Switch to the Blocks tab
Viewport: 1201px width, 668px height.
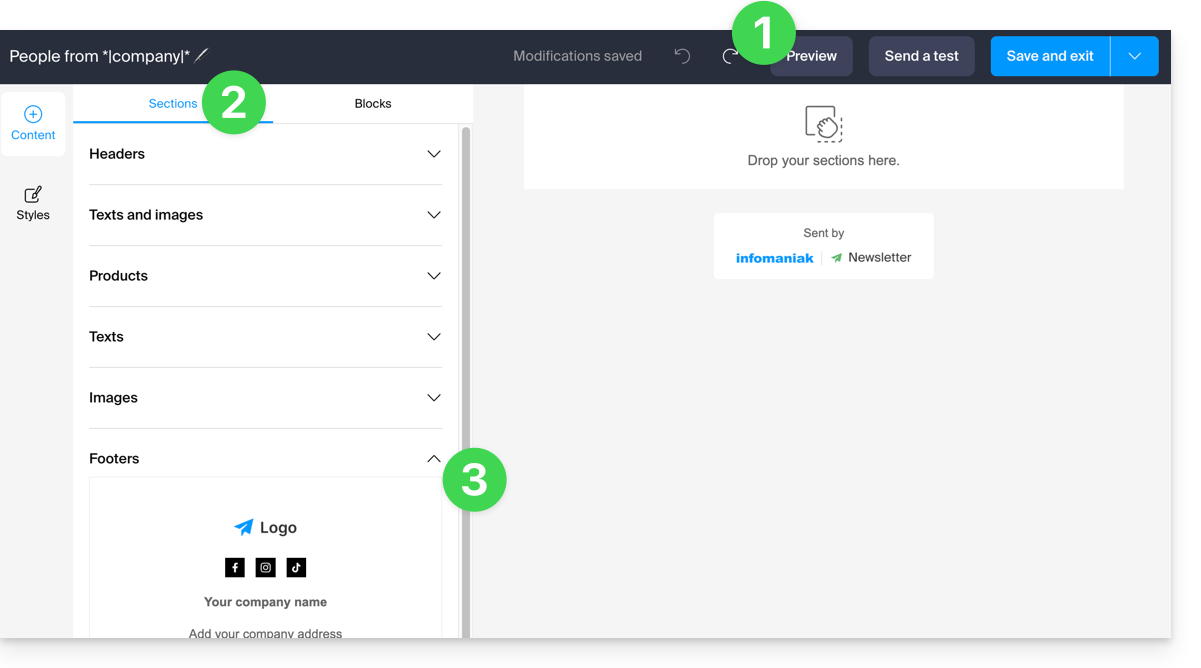pos(373,104)
